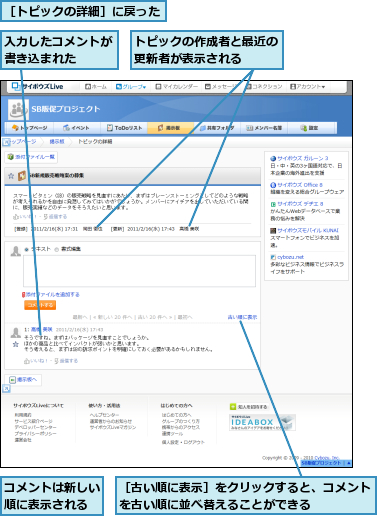Open commenter 高橋 美咲 profile link
Image resolution: width=377 pixels, height=516 pixels.
click(x=42, y=329)
